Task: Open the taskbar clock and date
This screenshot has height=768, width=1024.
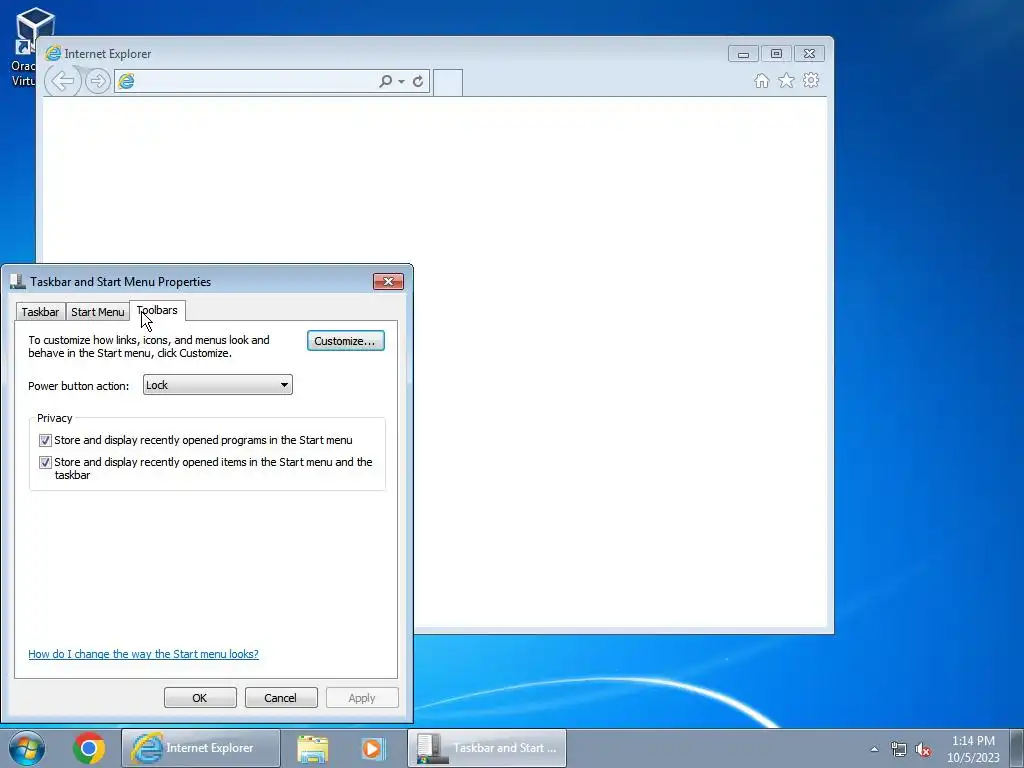Action: (973, 749)
